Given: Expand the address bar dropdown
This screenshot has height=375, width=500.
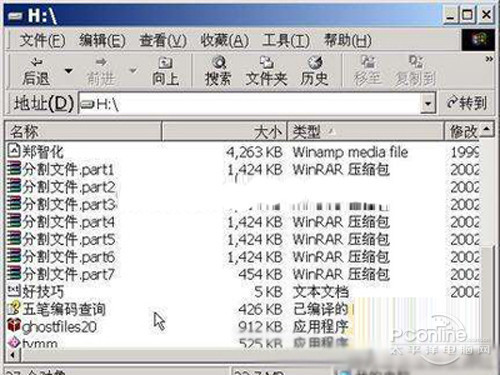Looking at the screenshot, I should pos(428,104).
